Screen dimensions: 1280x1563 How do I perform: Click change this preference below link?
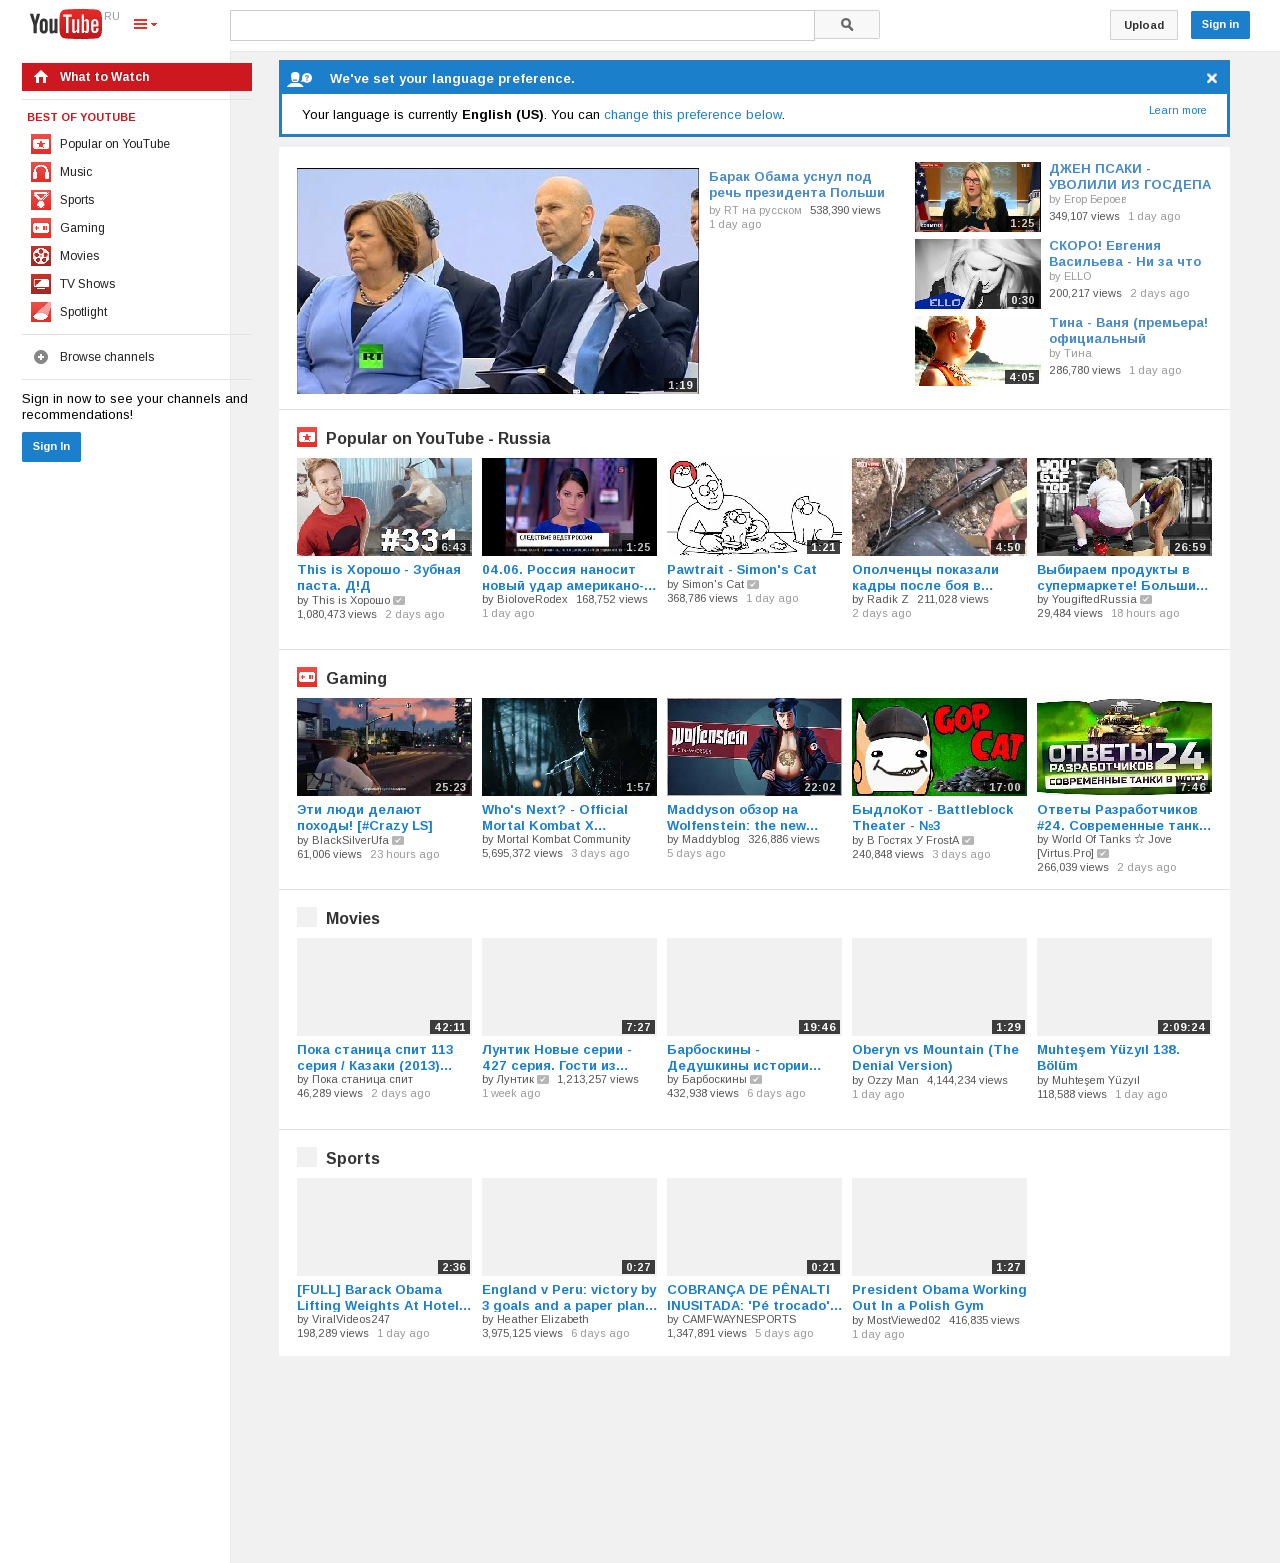click(693, 115)
